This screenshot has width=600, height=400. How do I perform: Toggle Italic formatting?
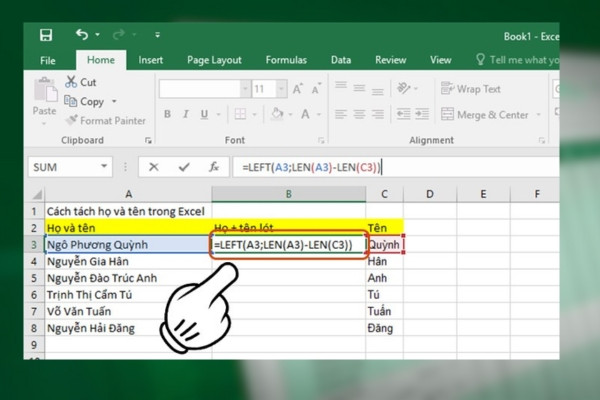(x=186, y=114)
